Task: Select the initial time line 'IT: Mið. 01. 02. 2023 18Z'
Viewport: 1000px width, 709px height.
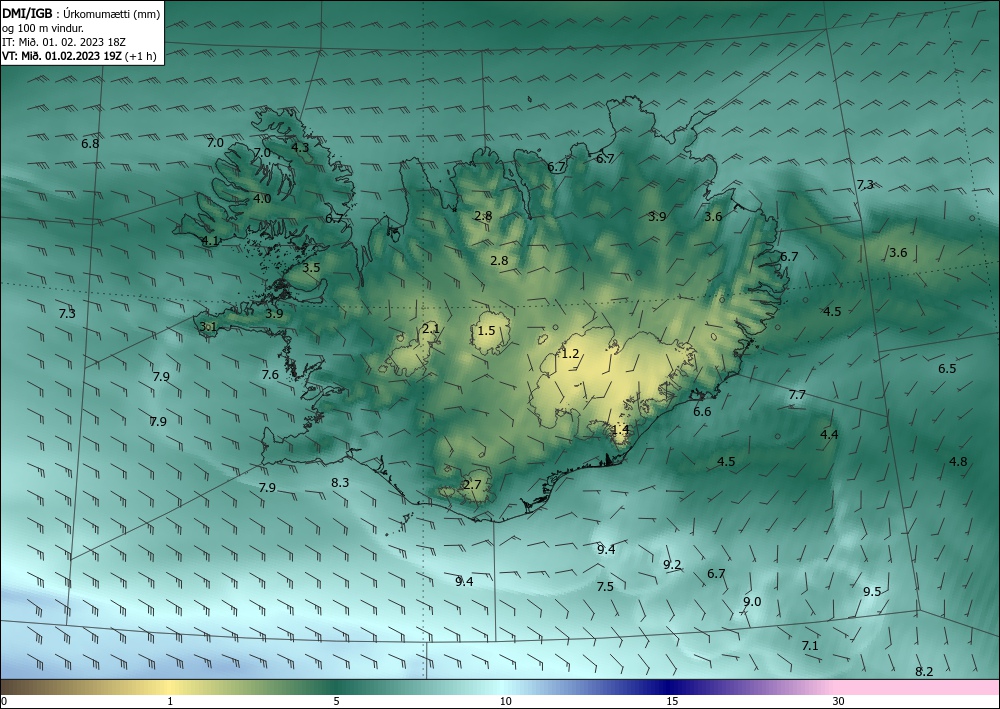Action: coord(64,42)
